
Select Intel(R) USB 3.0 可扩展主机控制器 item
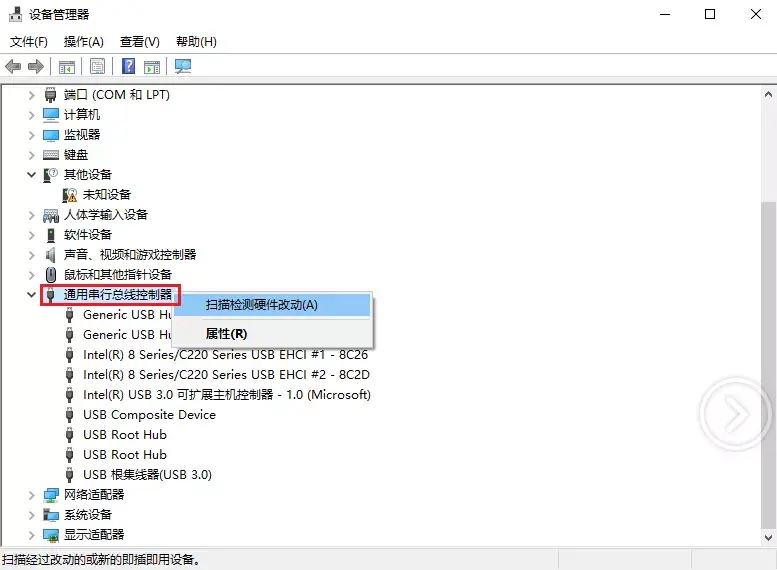click(x=226, y=395)
